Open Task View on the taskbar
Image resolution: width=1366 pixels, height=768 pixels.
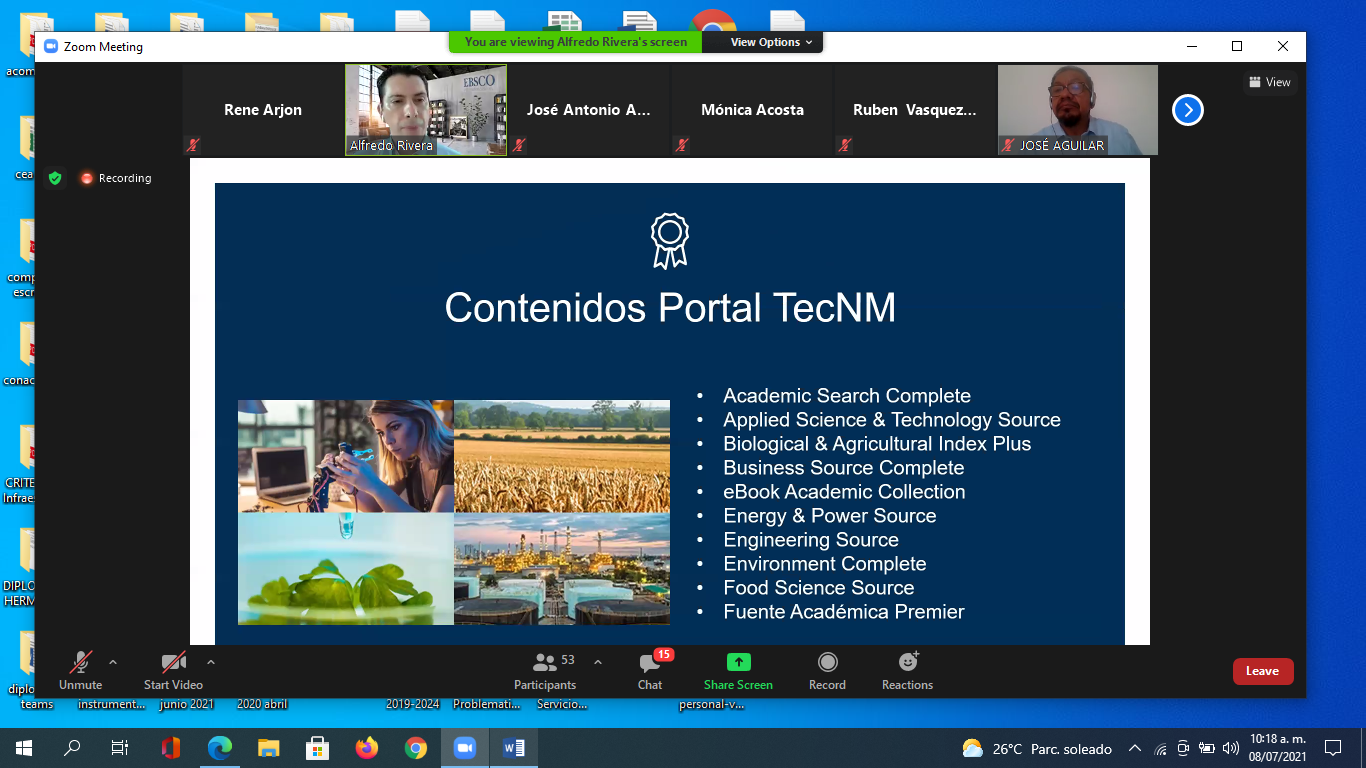(120, 748)
